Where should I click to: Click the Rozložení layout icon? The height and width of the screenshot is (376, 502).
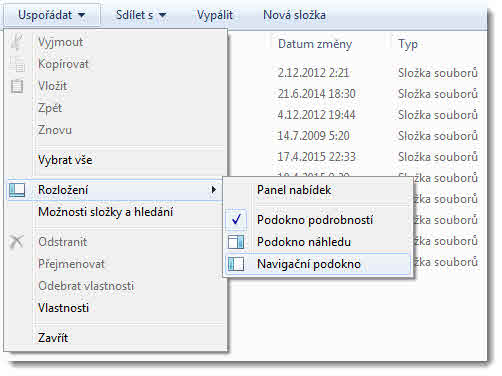pyautogui.click(x=17, y=190)
